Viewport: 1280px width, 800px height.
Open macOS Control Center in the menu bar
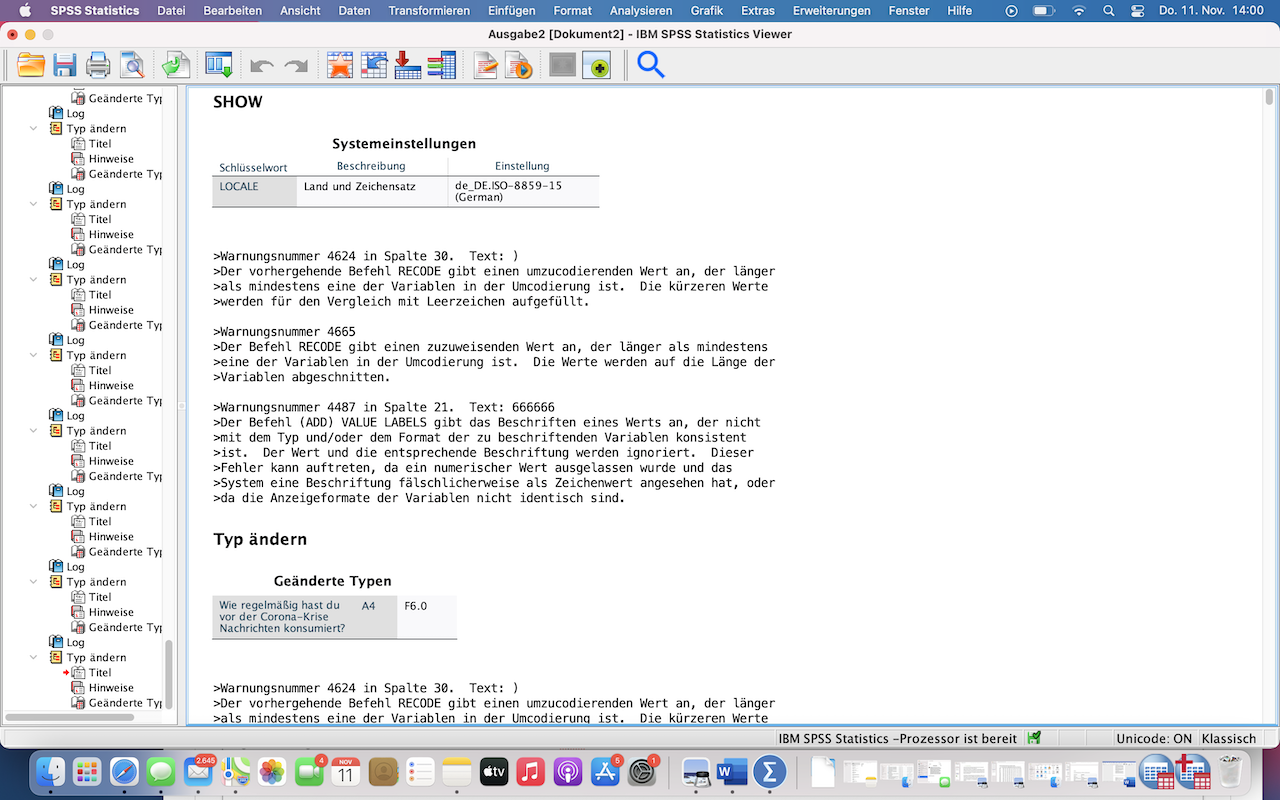1137,11
